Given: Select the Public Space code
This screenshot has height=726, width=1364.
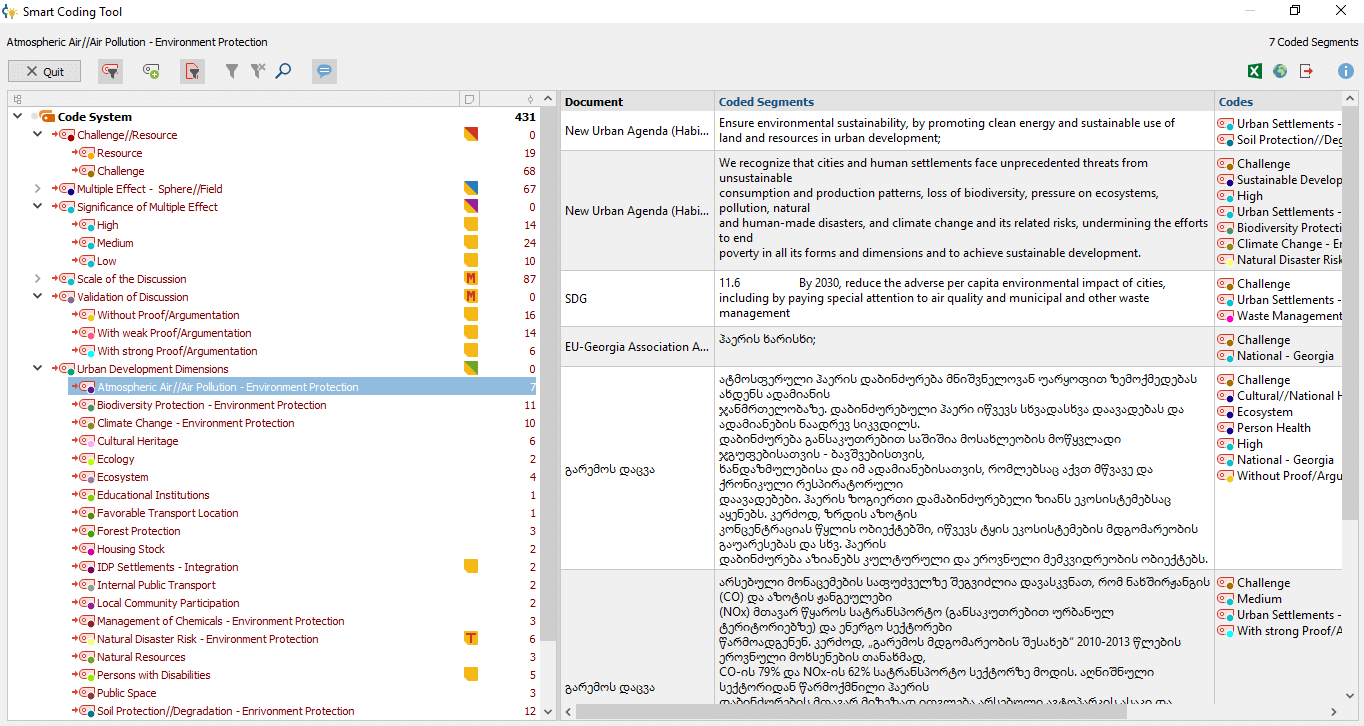Looking at the screenshot, I should coord(127,693).
